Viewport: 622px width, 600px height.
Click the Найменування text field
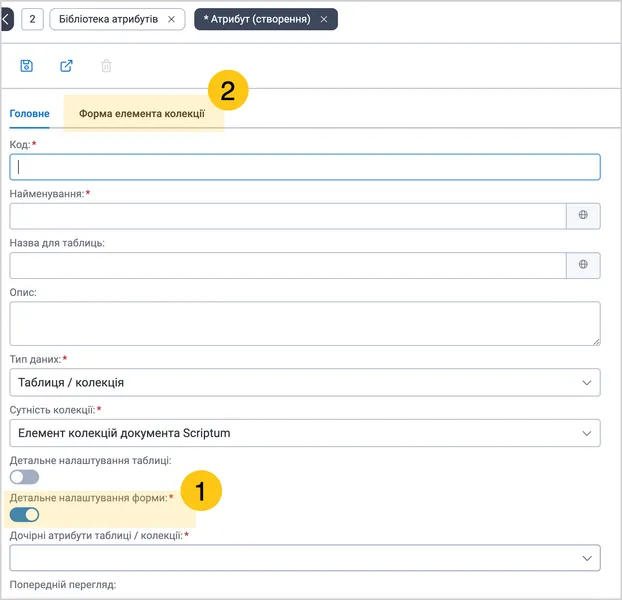288,216
